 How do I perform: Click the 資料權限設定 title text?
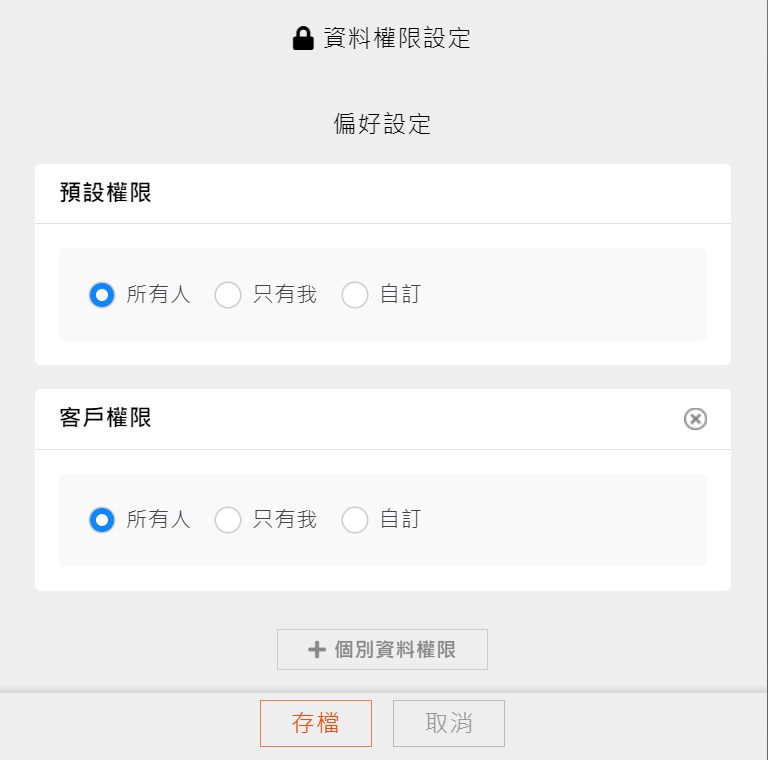(x=397, y=39)
